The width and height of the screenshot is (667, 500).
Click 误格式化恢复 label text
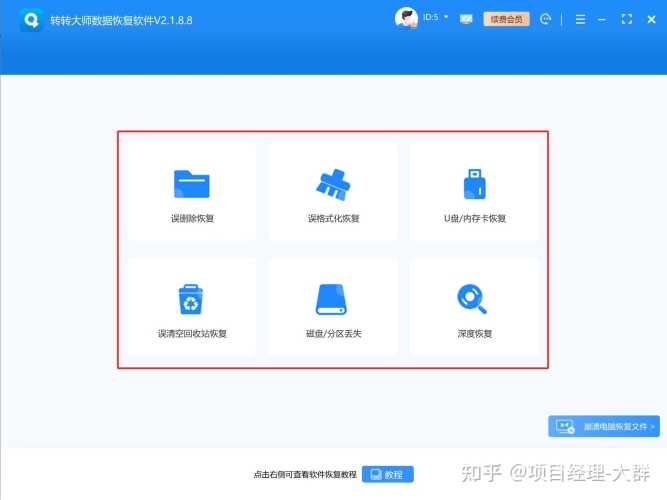tap(334, 218)
